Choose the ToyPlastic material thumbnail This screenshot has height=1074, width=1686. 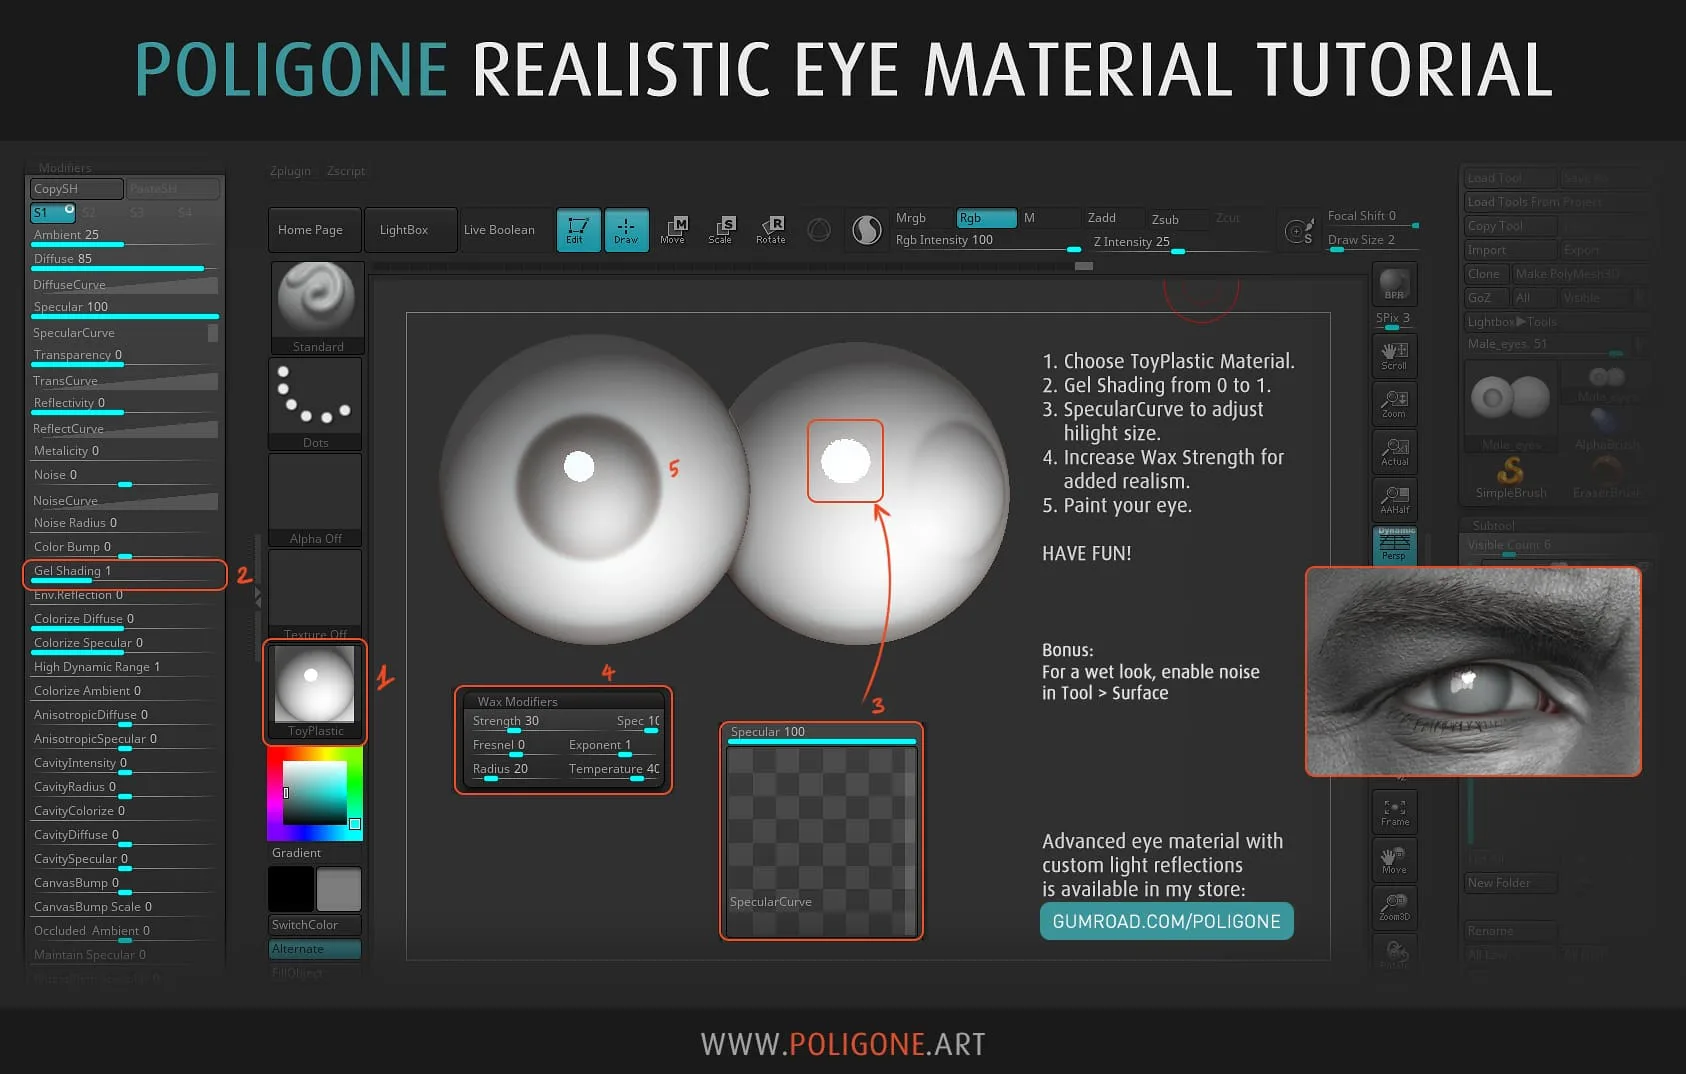click(x=314, y=690)
